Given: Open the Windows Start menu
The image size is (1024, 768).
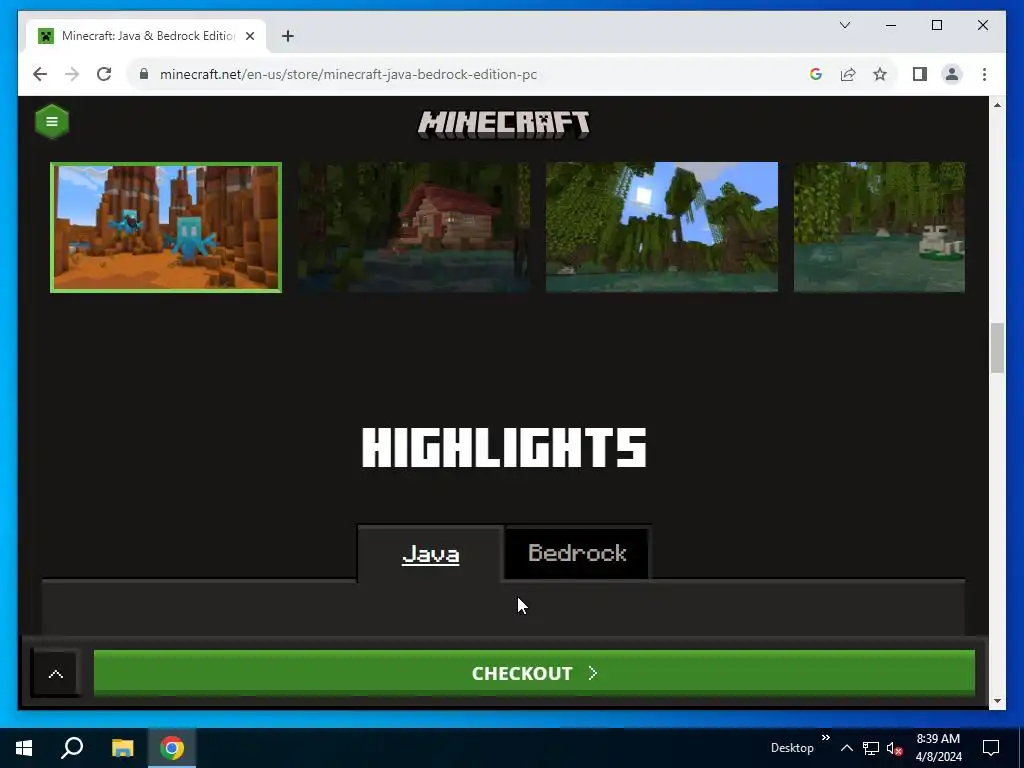Looking at the screenshot, I should tap(24, 748).
